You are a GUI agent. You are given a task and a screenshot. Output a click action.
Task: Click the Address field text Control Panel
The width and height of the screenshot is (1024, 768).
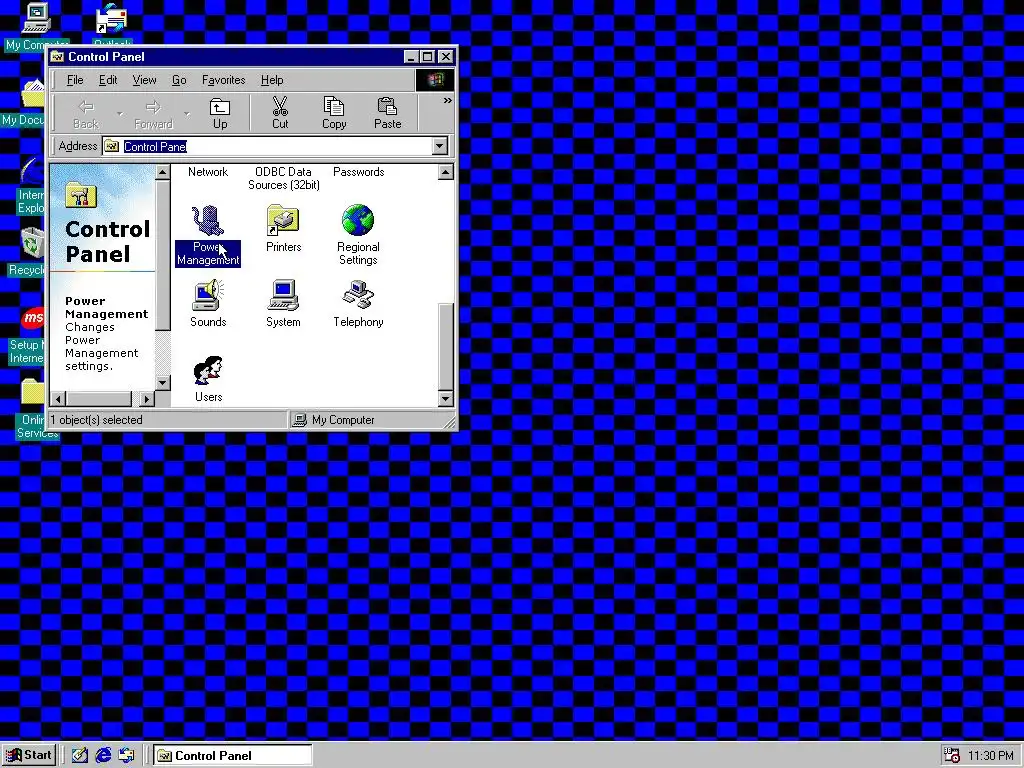(155, 146)
